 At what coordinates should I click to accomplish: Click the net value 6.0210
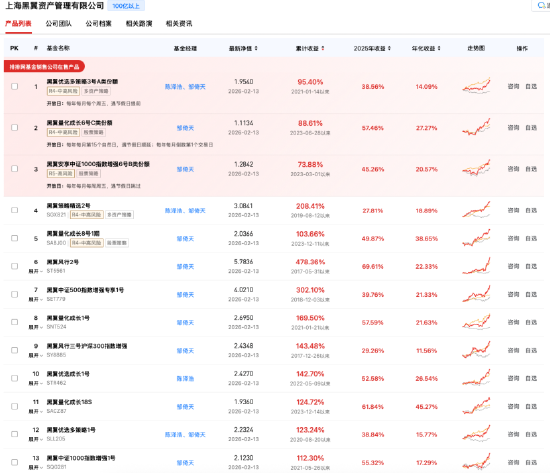[243, 289]
